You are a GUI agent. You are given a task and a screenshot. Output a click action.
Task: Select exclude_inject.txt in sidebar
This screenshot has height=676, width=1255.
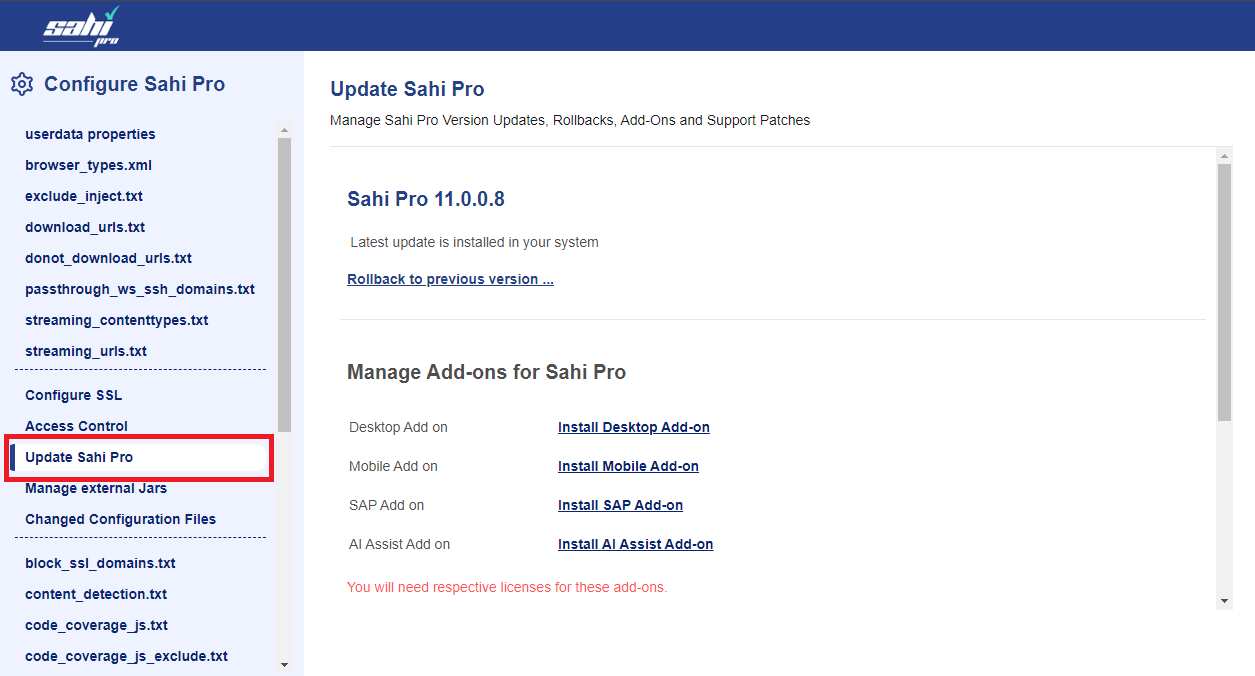84,196
